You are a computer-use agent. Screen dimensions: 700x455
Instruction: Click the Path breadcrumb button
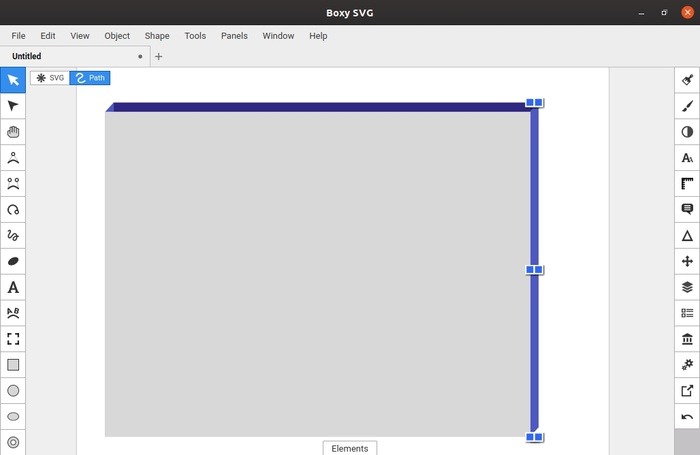(x=90, y=78)
